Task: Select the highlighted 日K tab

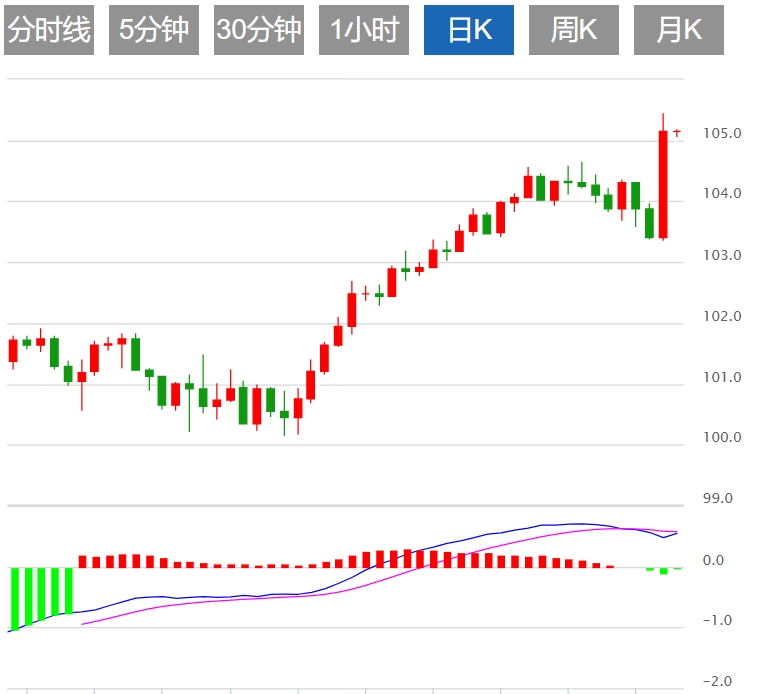Action: click(468, 30)
